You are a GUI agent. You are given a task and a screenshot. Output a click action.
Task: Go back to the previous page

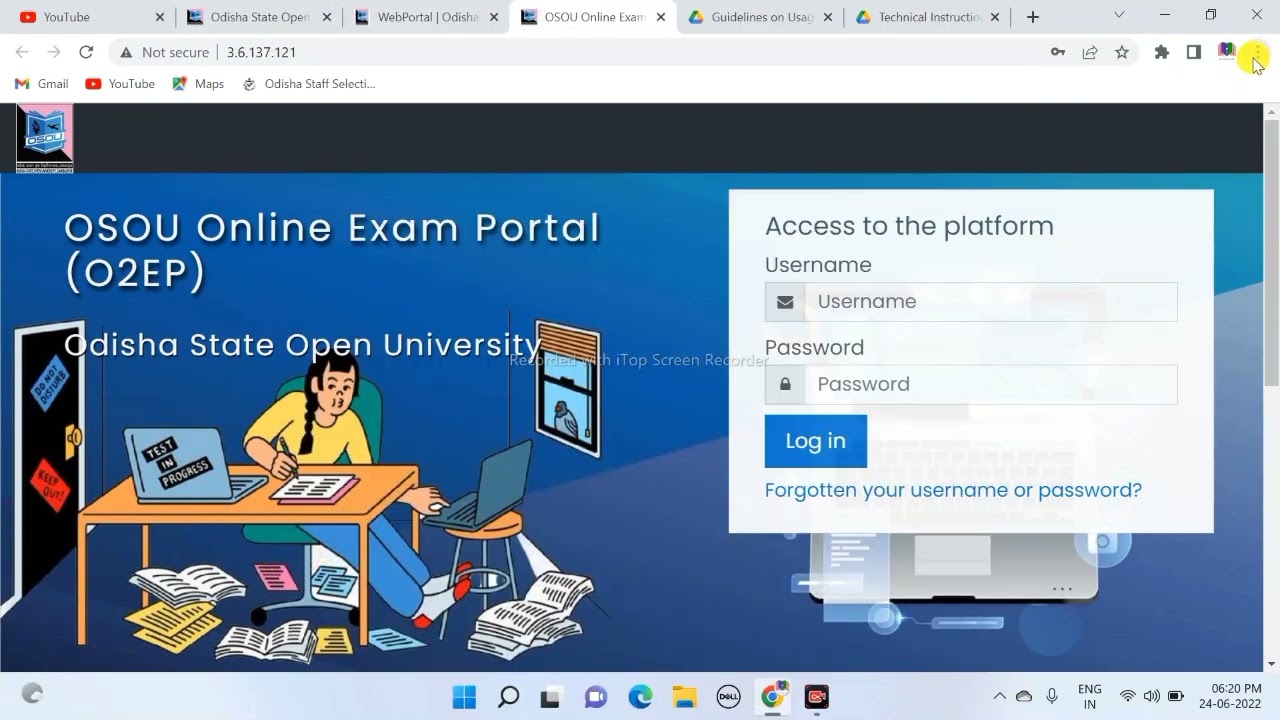[22, 52]
